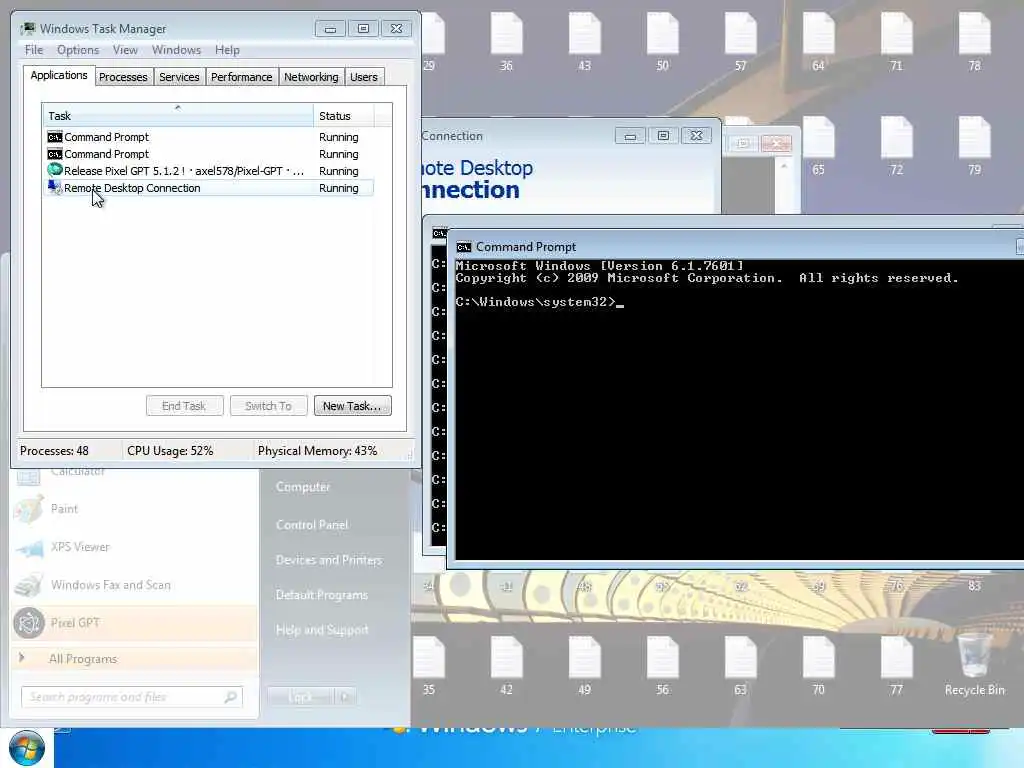
Task: Click the second Command Prompt task icon
Action: click(55, 153)
